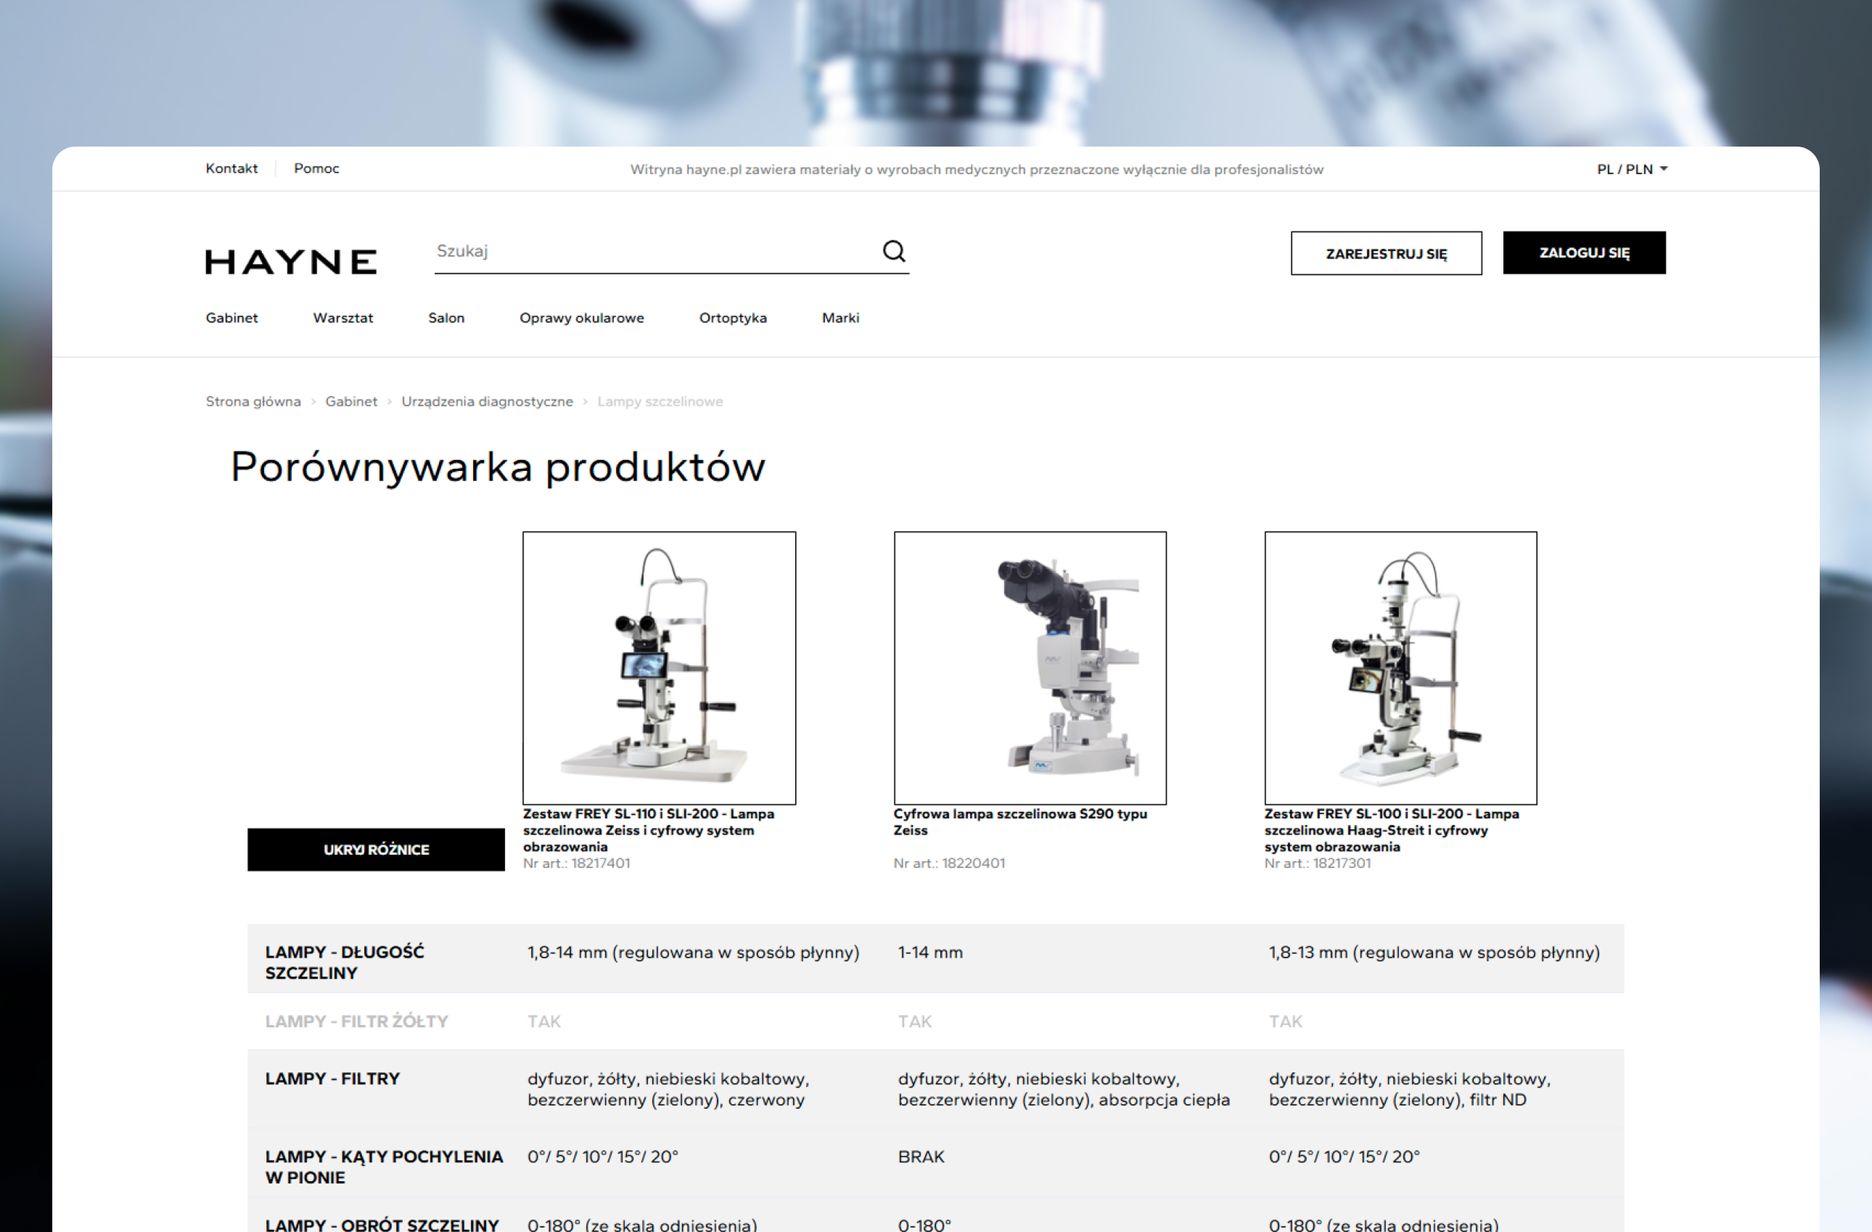1872x1232 pixels.
Task: Click the hayne.pl medical professionals notice
Action: coord(977,169)
